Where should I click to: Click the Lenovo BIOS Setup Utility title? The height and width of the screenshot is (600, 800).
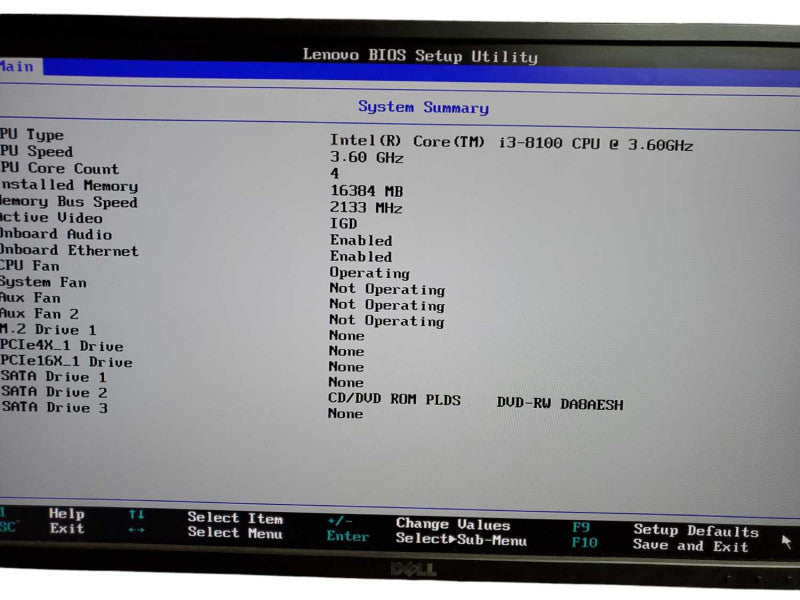point(420,56)
